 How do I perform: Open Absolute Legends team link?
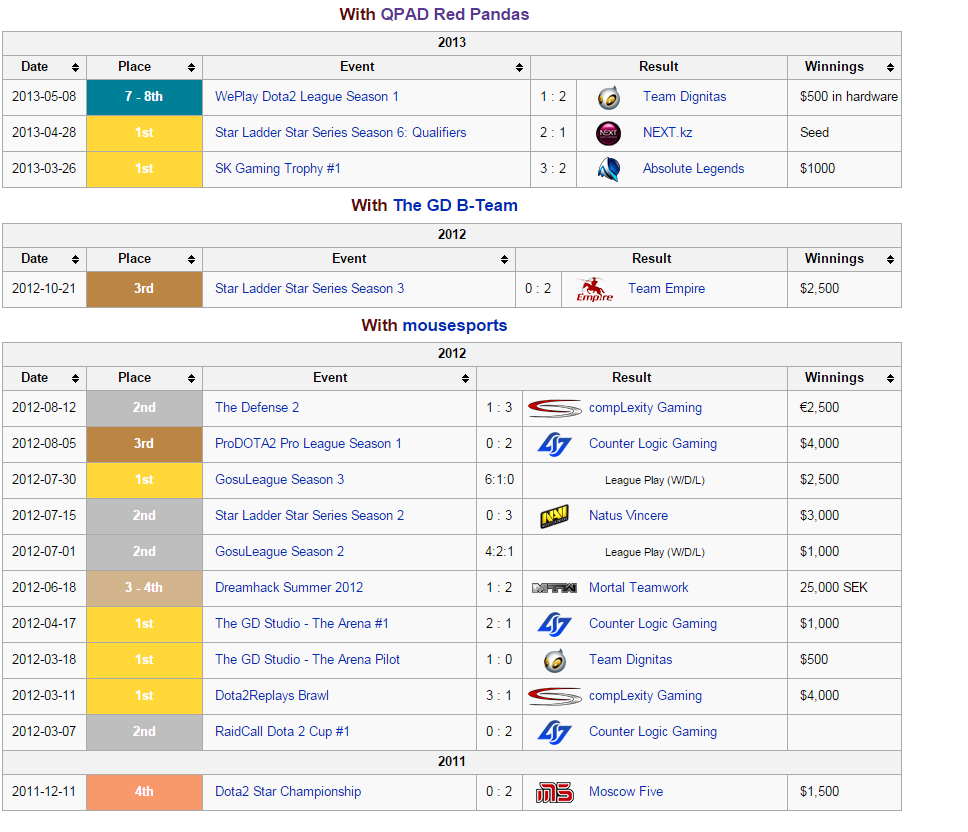coord(693,168)
